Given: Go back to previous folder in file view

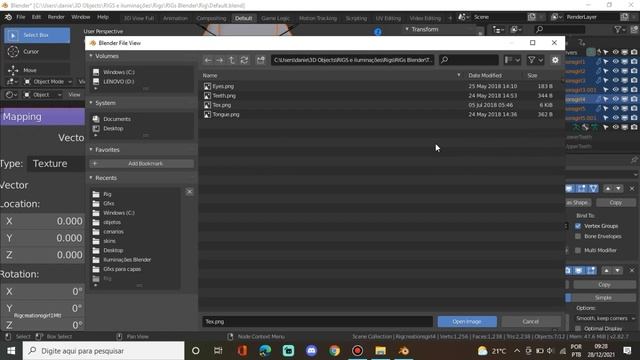Looking at the screenshot, I should coord(208,60).
